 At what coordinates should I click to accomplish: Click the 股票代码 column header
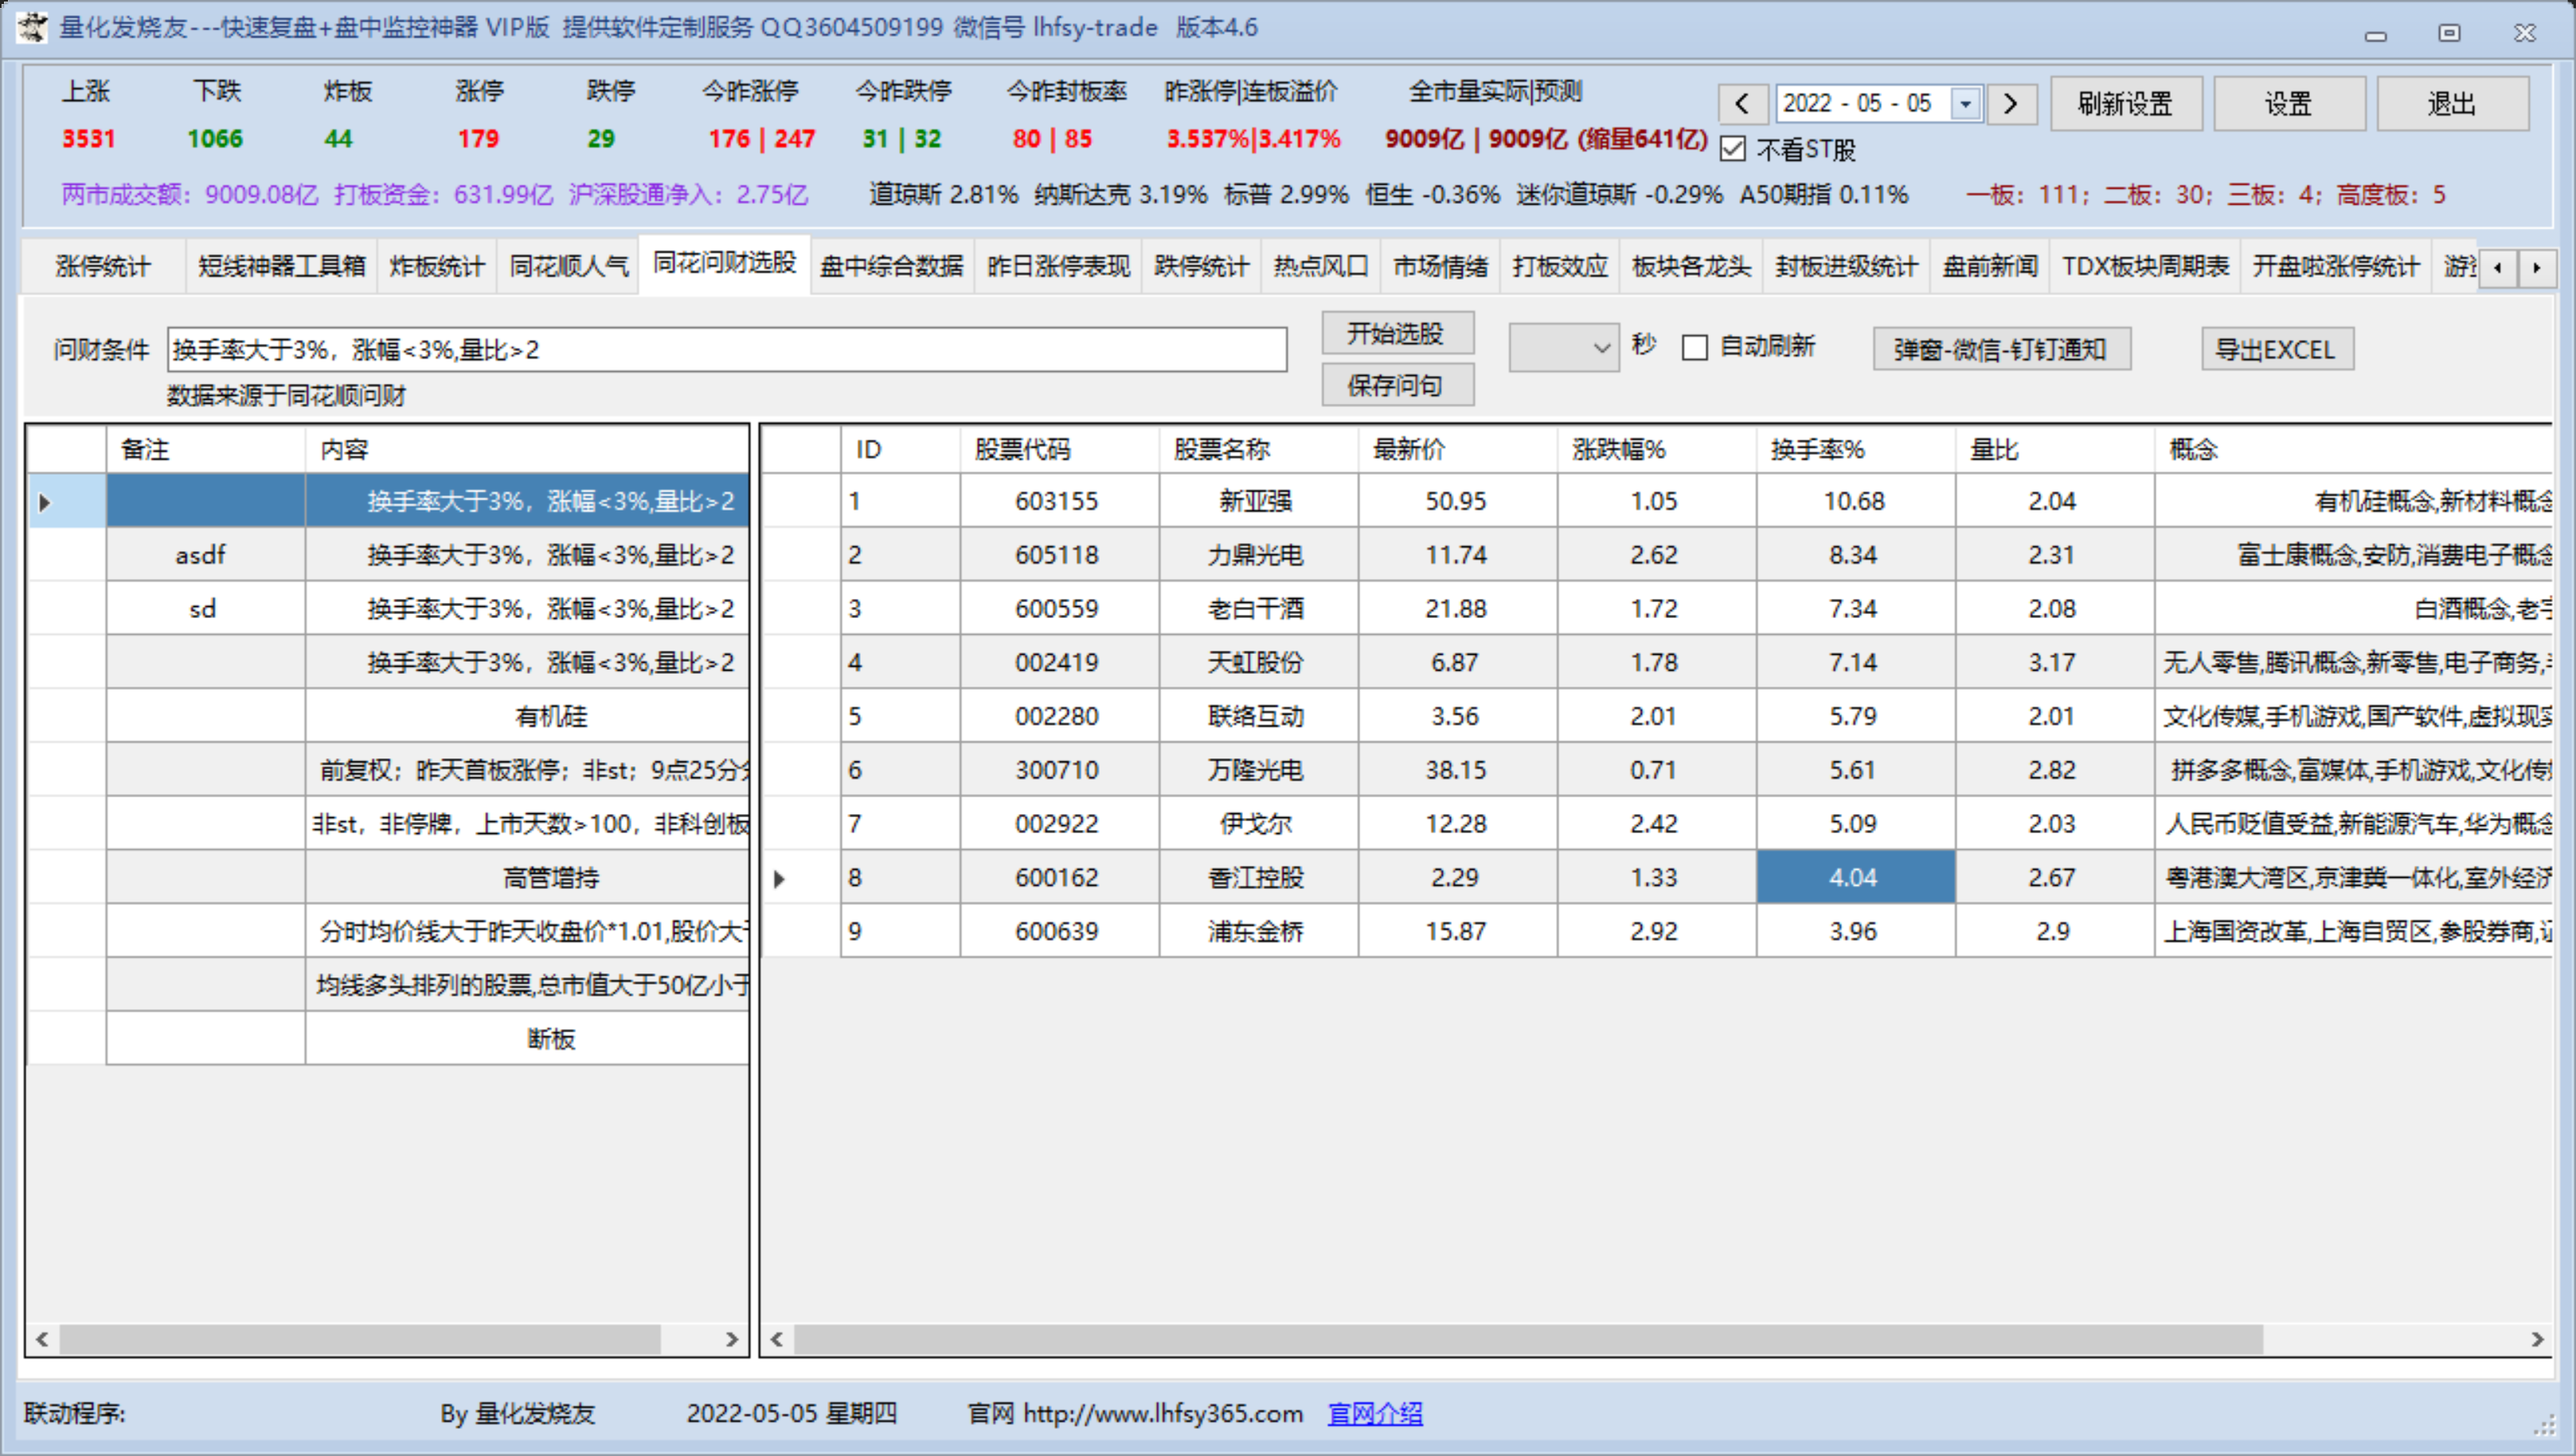[x=1059, y=450]
